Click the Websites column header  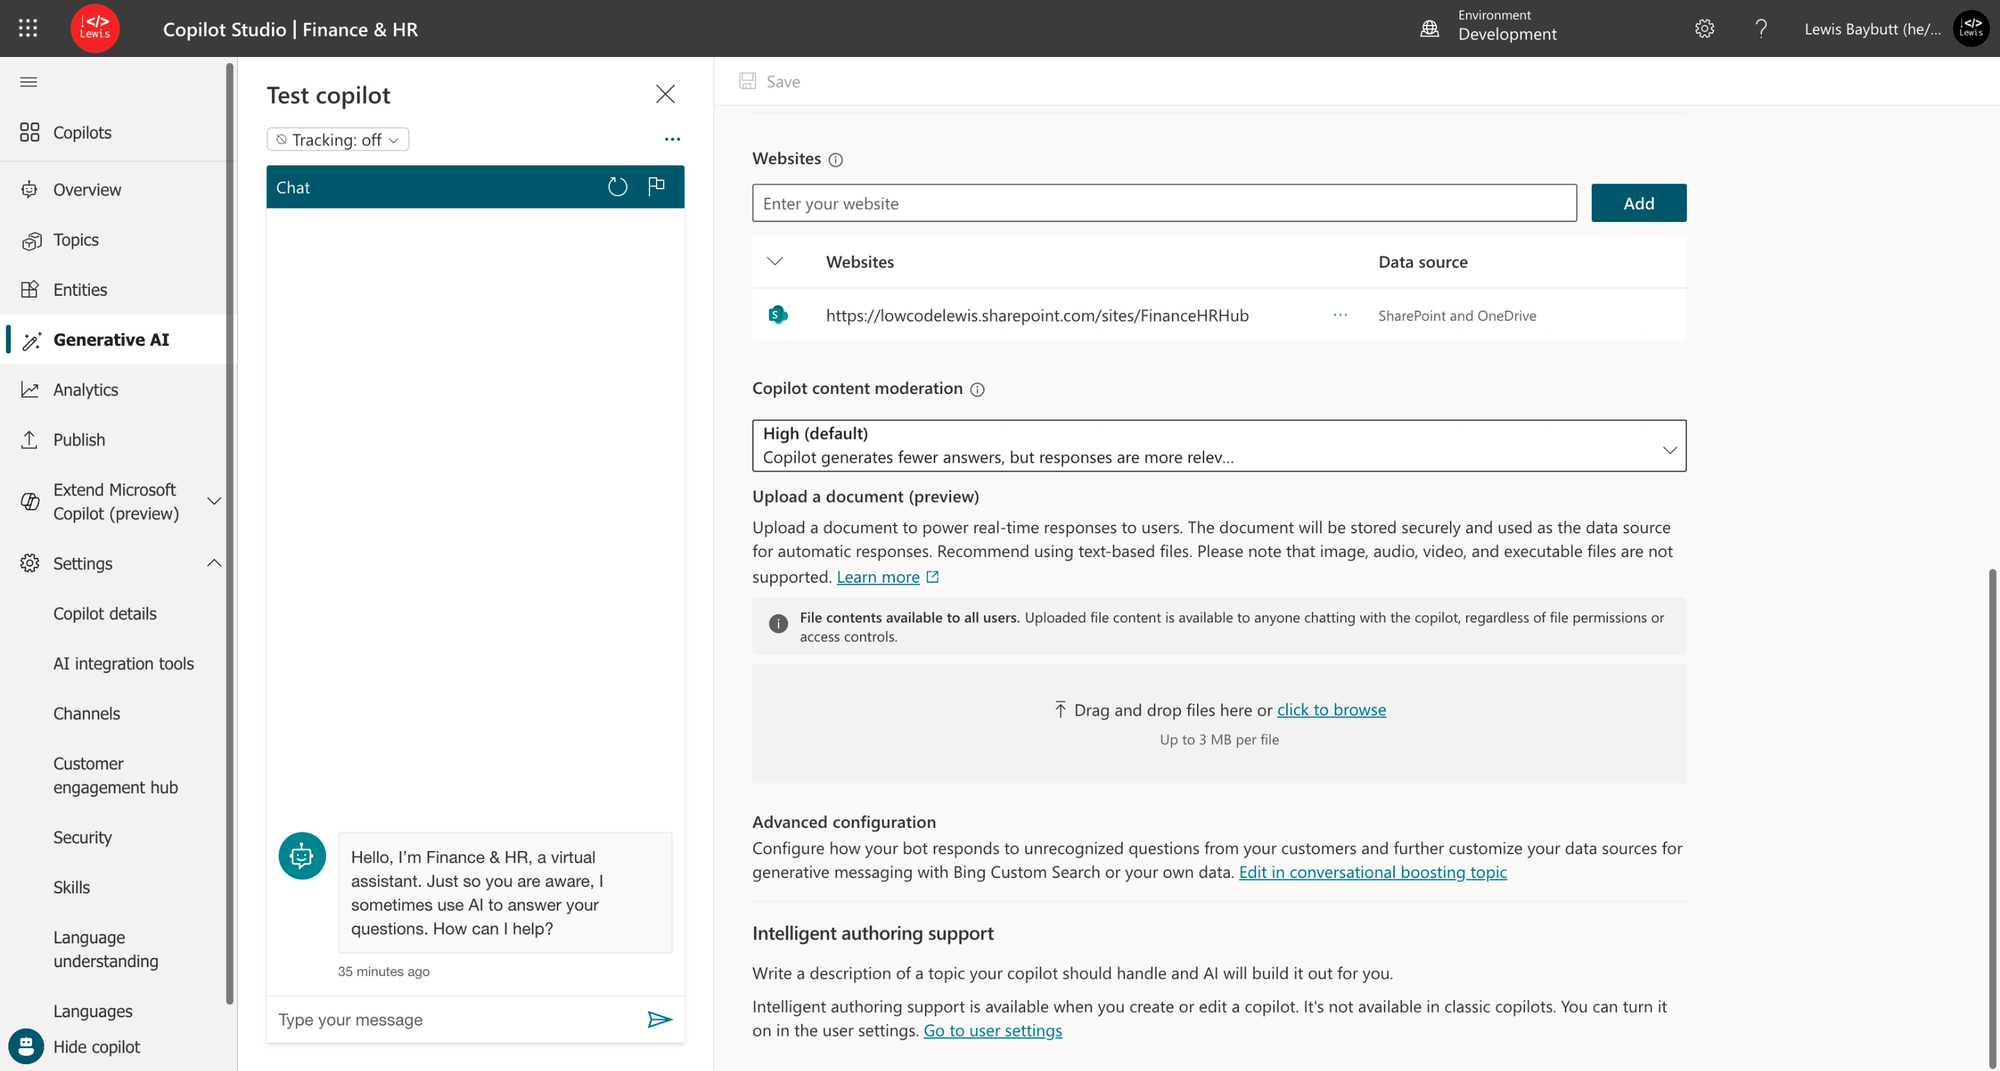point(860,262)
